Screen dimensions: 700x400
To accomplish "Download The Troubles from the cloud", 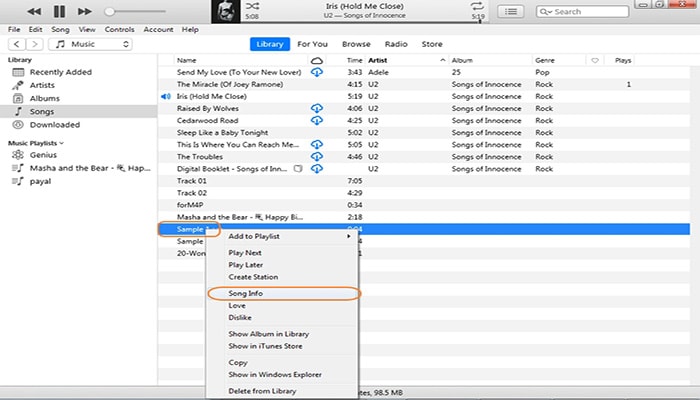I will coord(317,157).
